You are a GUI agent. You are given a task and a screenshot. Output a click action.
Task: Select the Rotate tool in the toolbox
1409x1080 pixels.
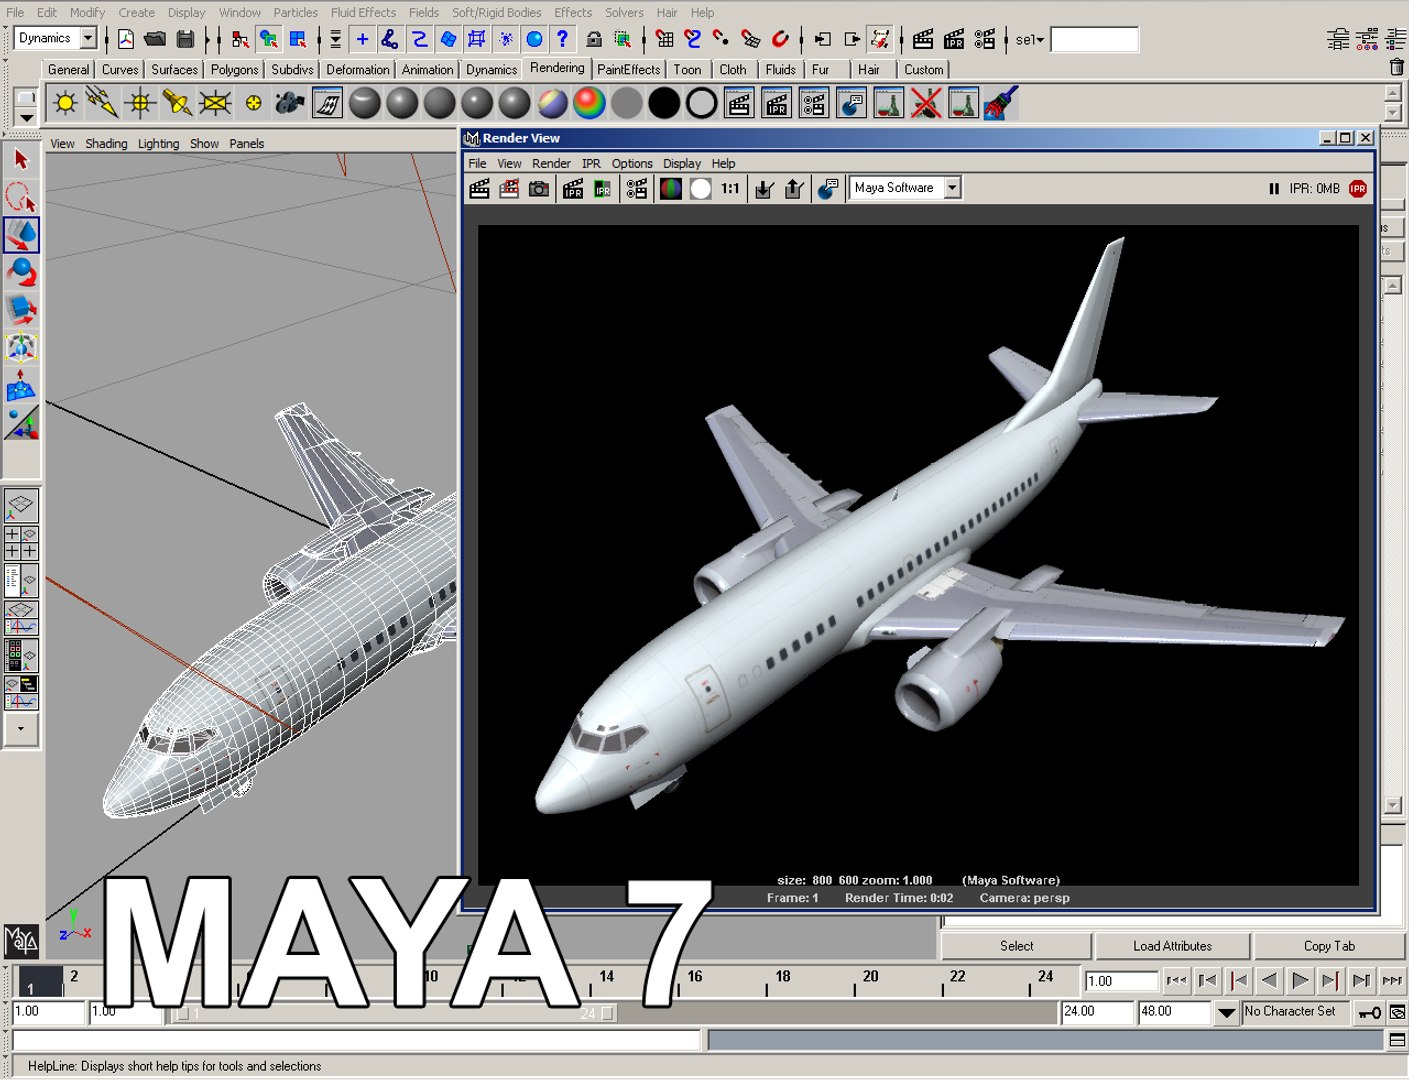[21, 273]
